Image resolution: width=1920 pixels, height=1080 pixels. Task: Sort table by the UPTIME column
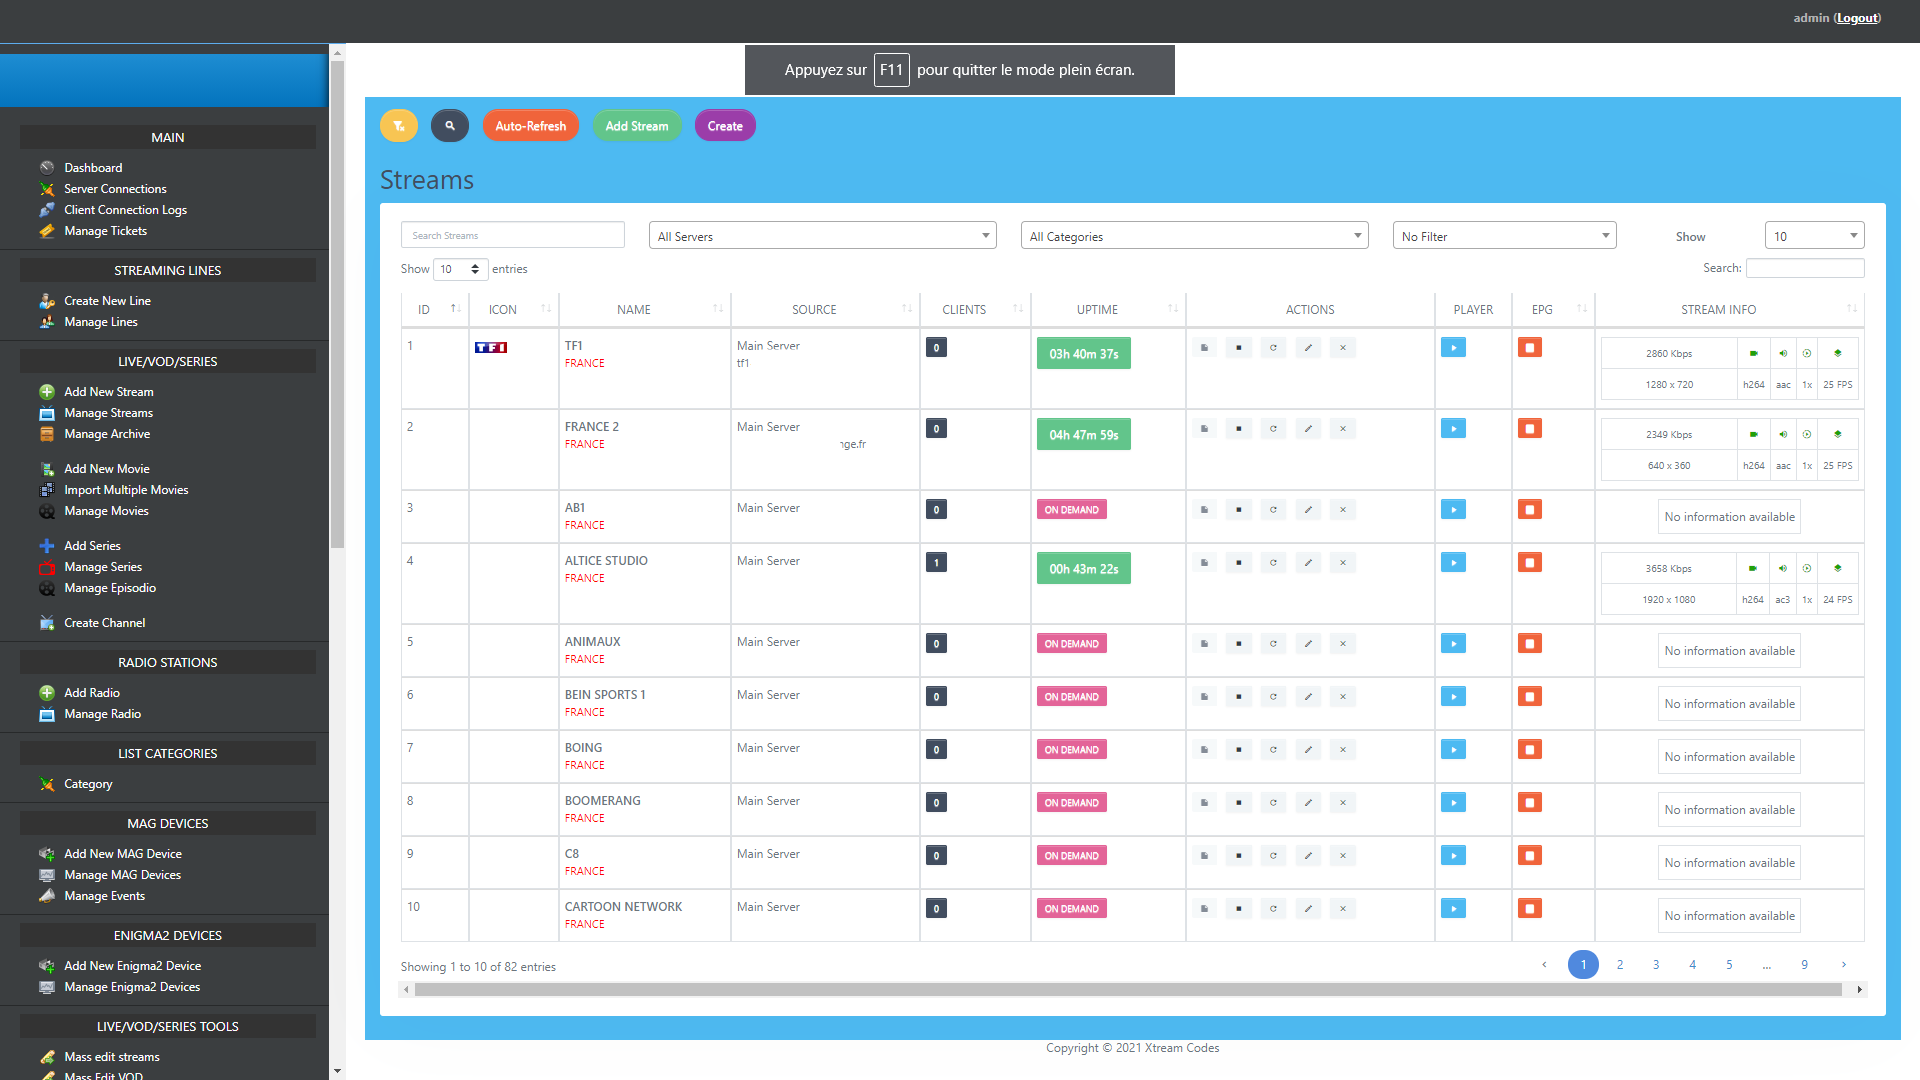(1108, 310)
